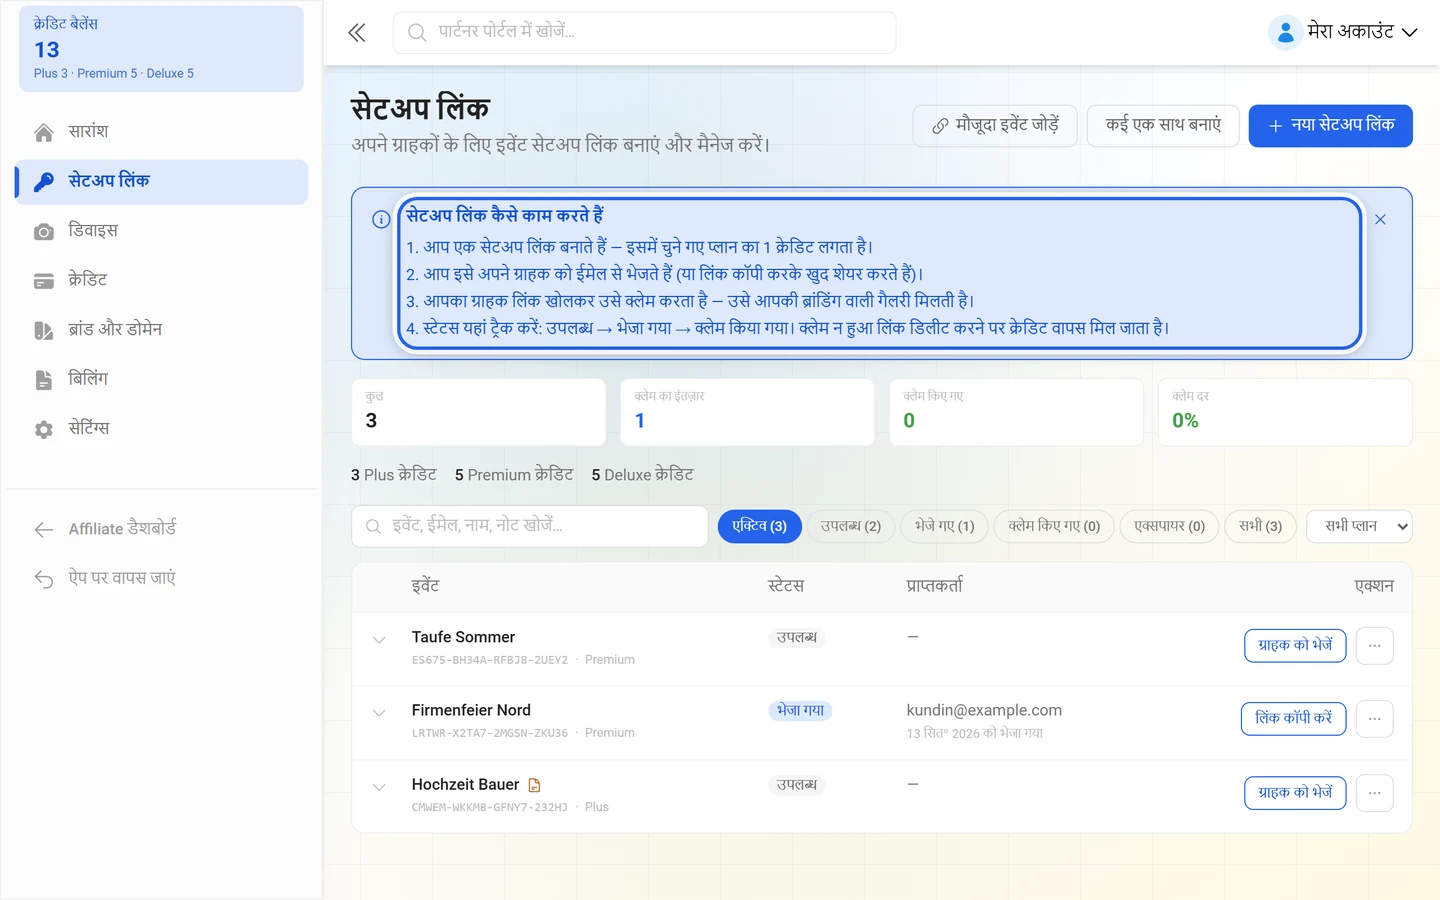This screenshot has height=900, width=1440.
Task: Expand the Firmenfeier Nord row
Action: tap(379, 713)
